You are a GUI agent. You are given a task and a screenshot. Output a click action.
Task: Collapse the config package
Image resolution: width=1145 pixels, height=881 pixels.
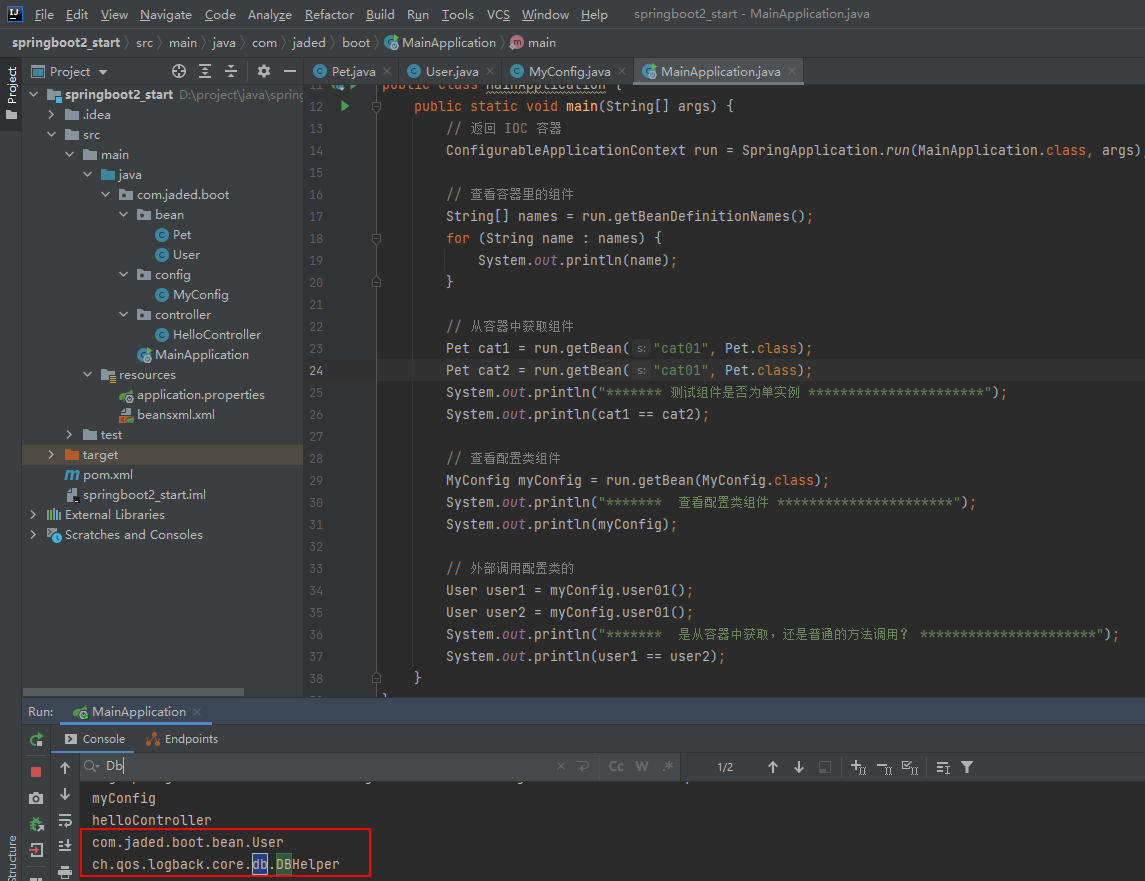[x=123, y=274]
